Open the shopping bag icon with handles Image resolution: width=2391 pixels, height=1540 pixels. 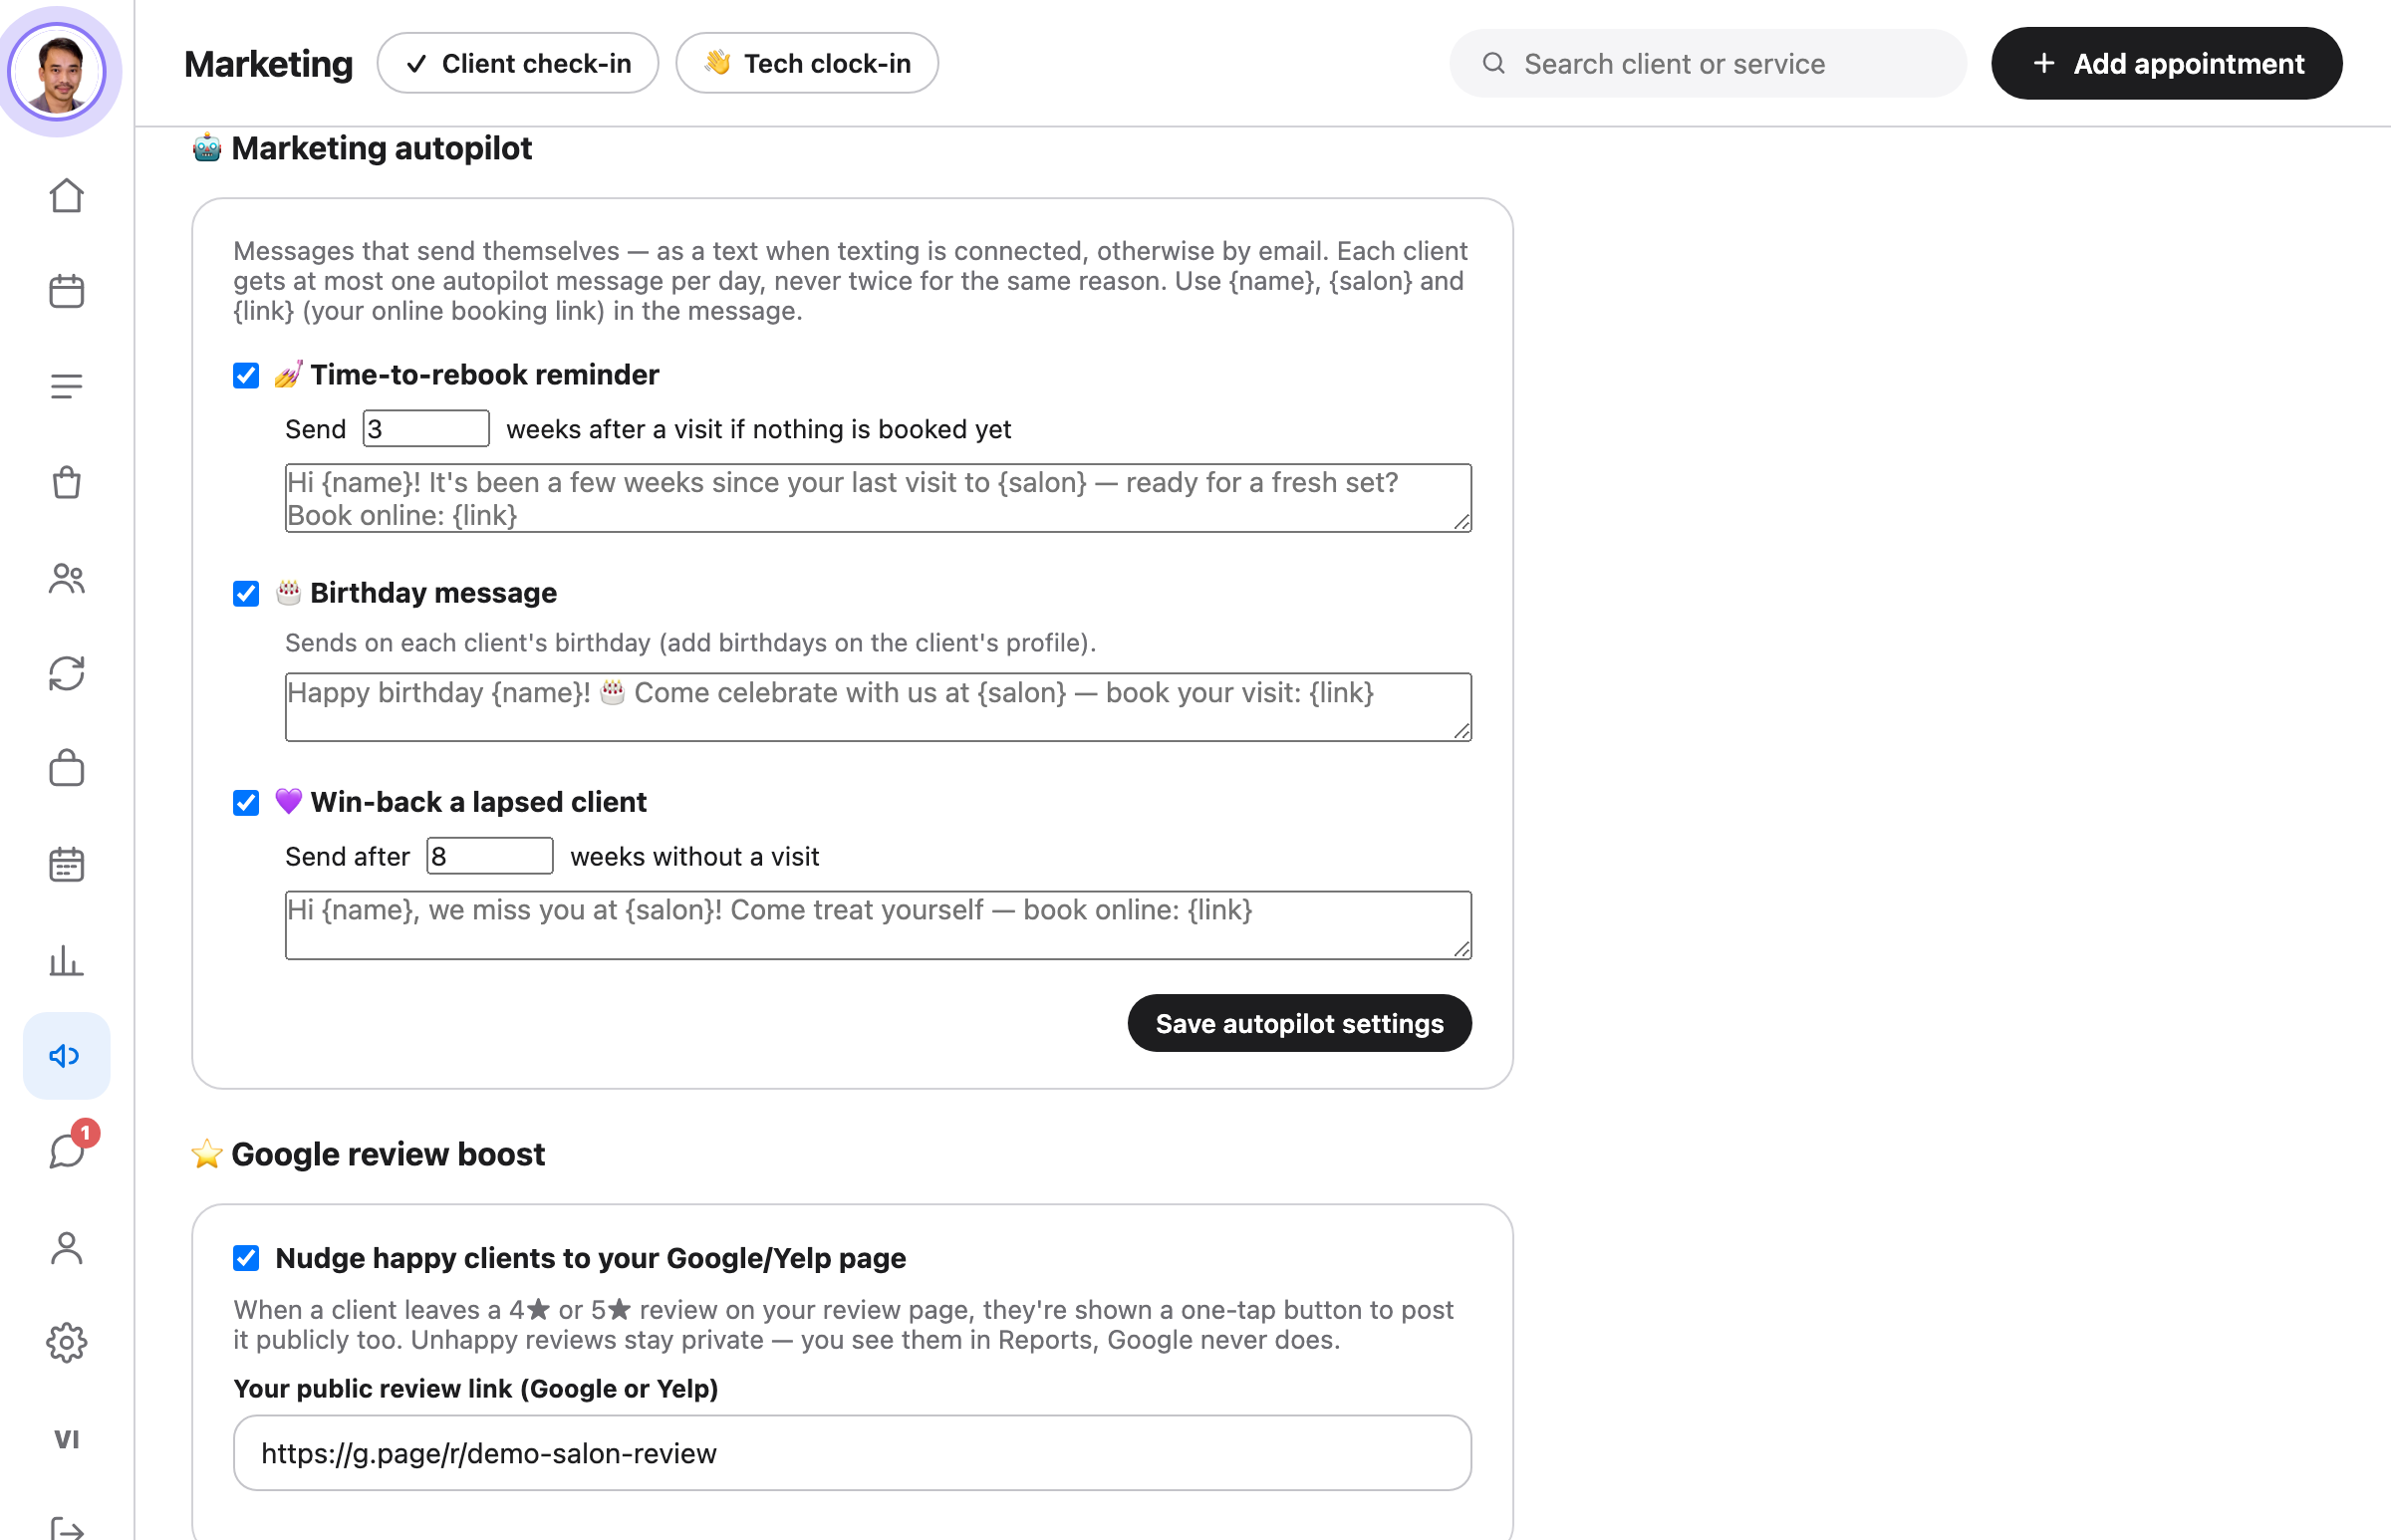(67, 482)
